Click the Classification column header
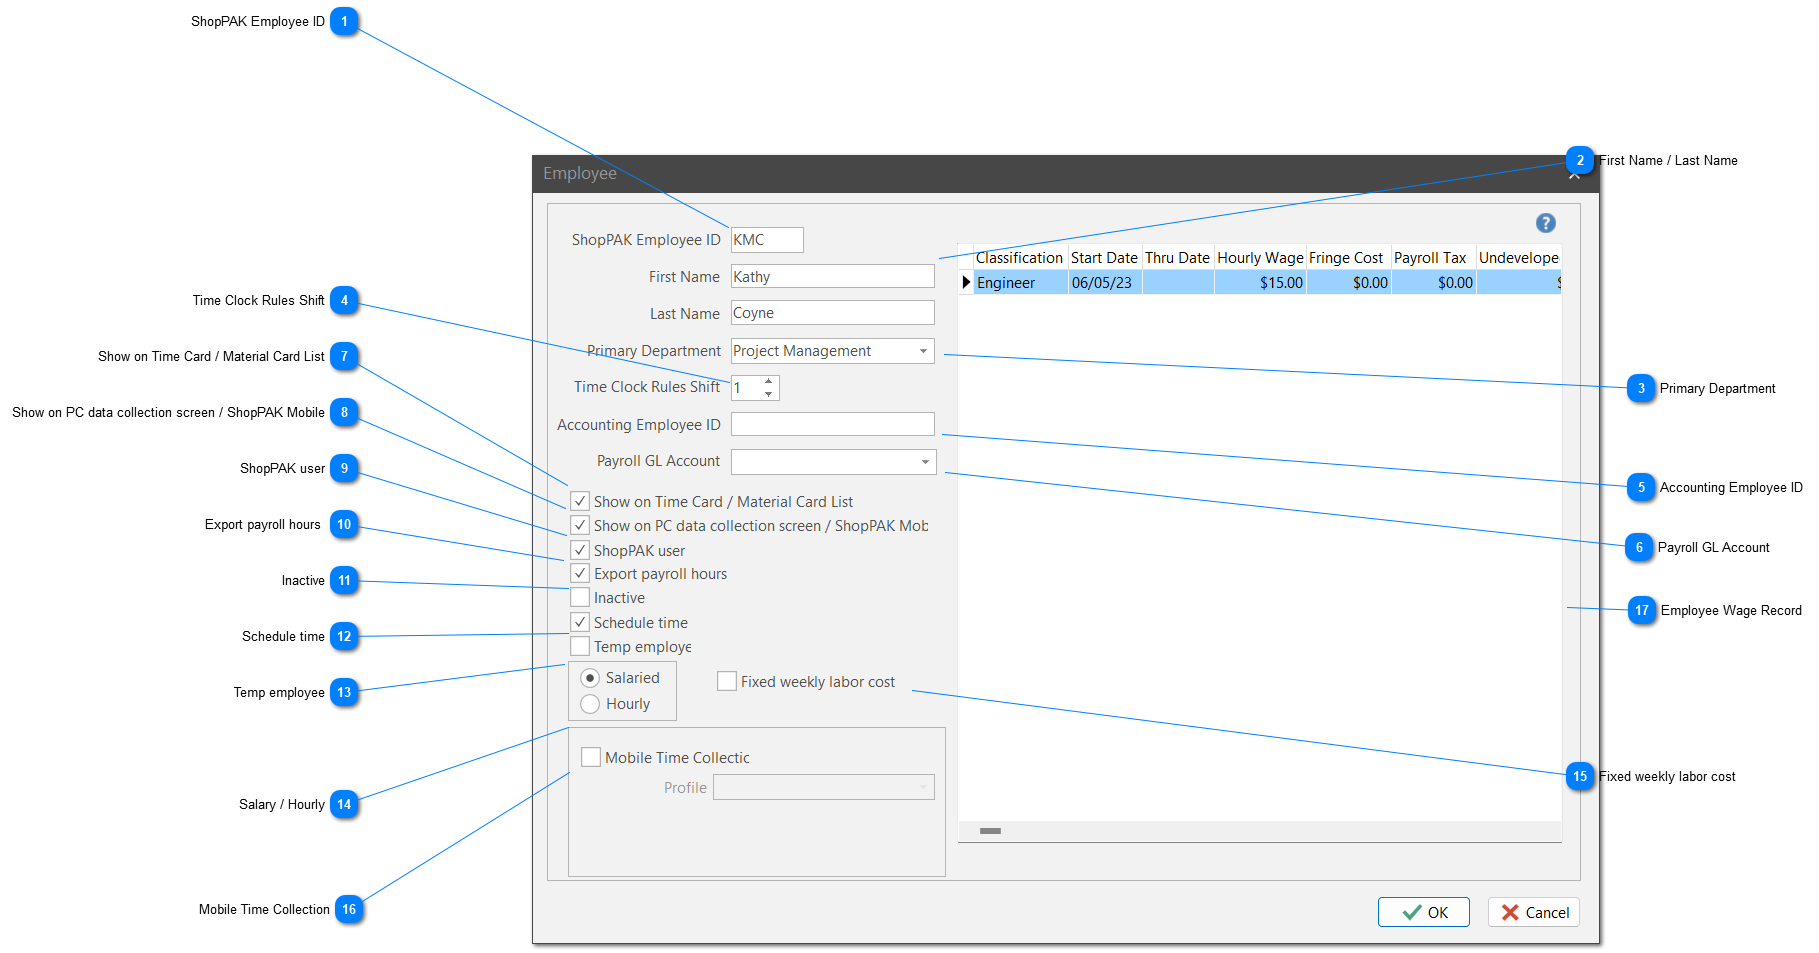 coord(1018,257)
